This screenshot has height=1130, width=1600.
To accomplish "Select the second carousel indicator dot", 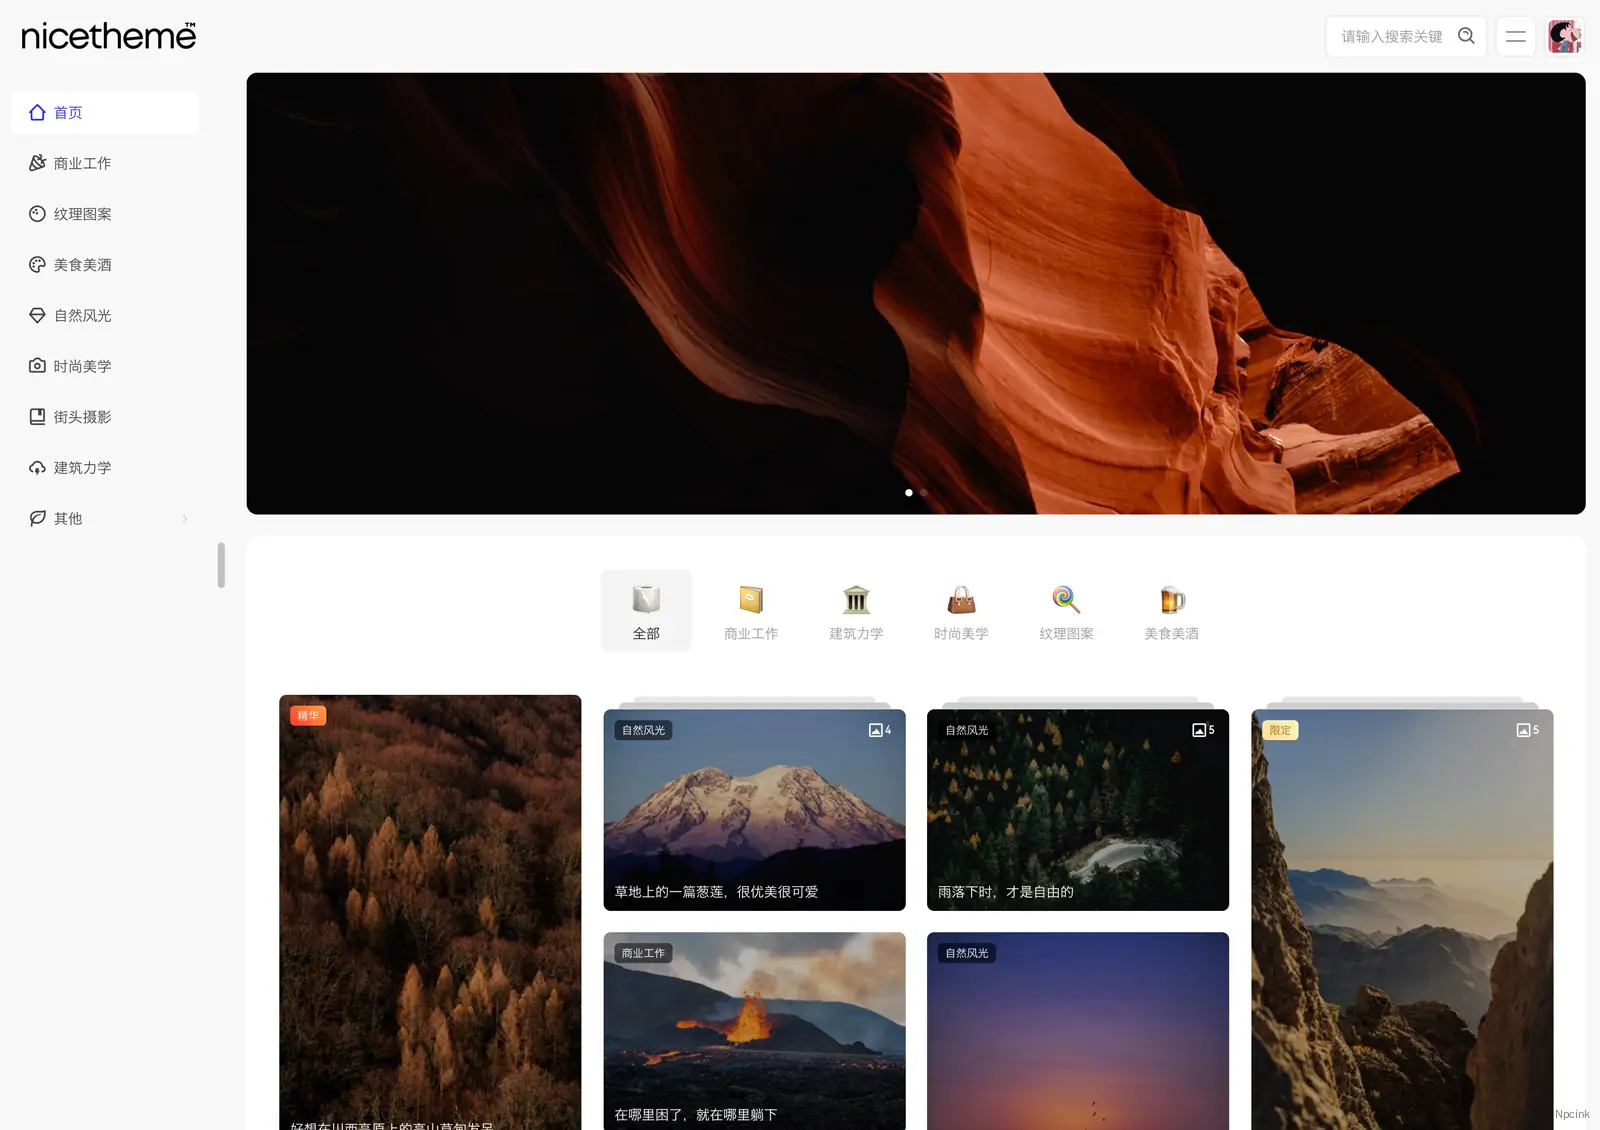I will point(923,492).
